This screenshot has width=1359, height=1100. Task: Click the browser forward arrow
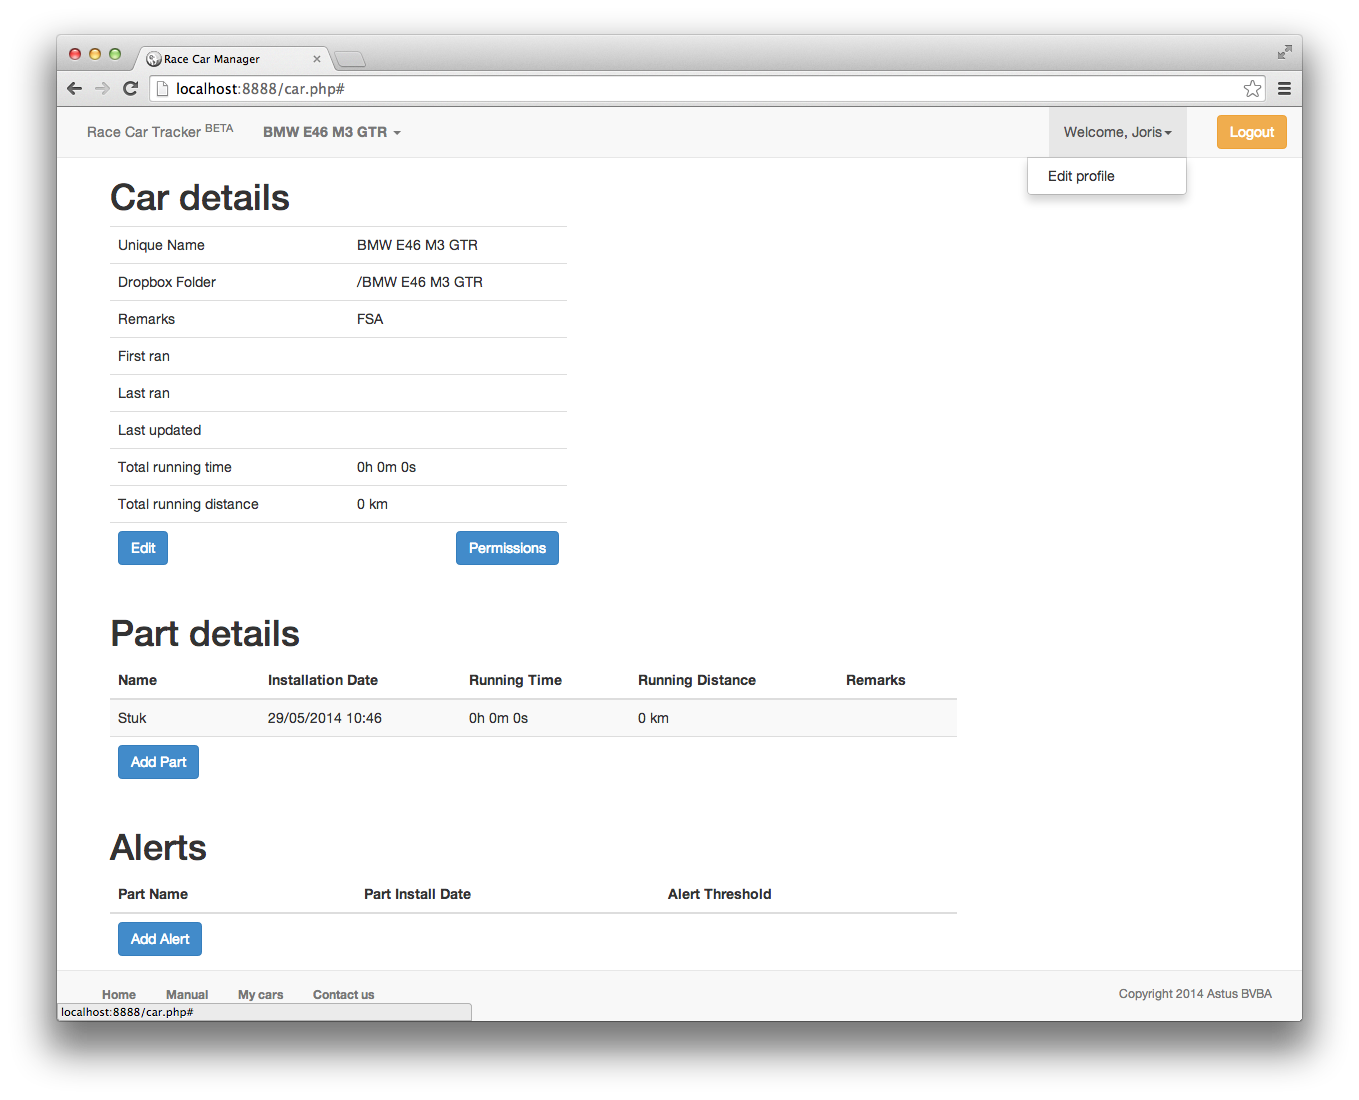(x=102, y=89)
